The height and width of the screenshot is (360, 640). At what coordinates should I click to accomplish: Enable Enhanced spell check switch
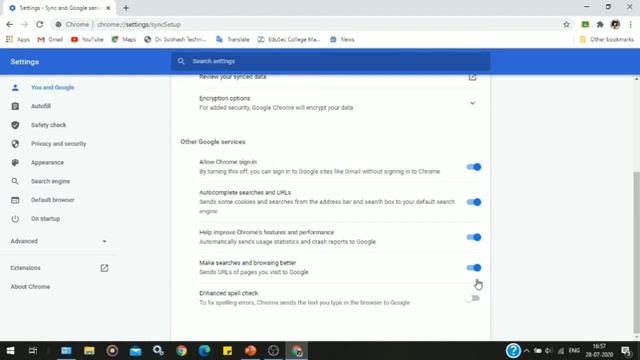pos(473,298)
